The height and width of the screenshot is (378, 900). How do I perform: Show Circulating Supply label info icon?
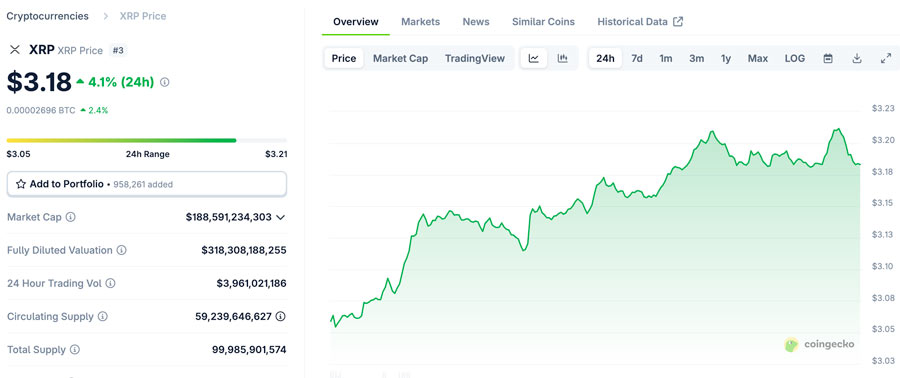pyautogui.click(x=103, y=316)
